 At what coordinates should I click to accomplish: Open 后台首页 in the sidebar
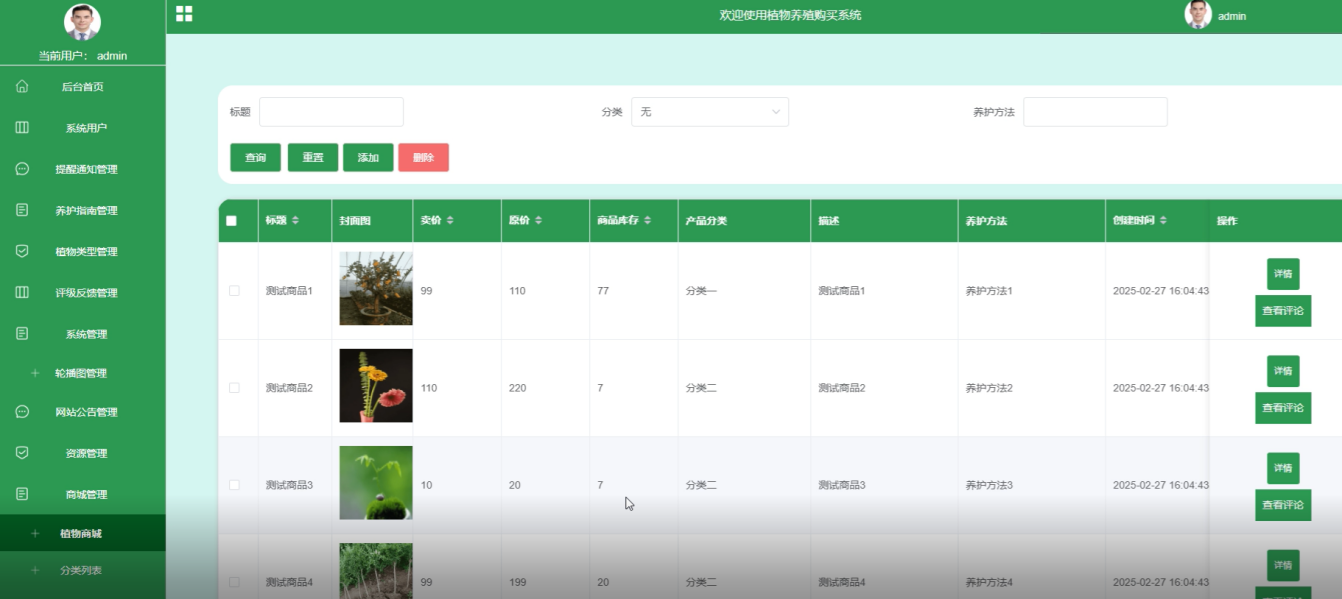pos(83,87)
